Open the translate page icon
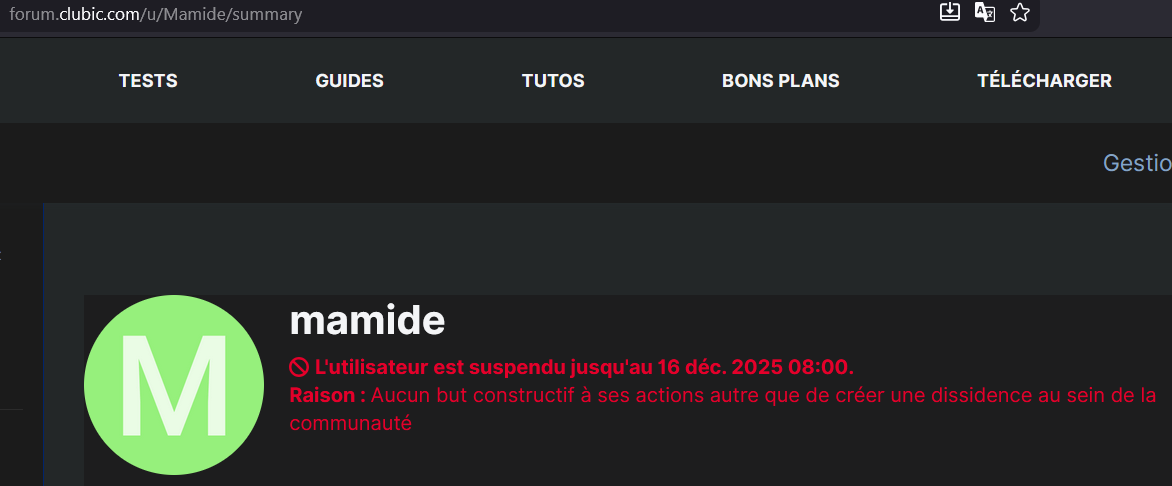1172x486 pixels. (985, 12)
